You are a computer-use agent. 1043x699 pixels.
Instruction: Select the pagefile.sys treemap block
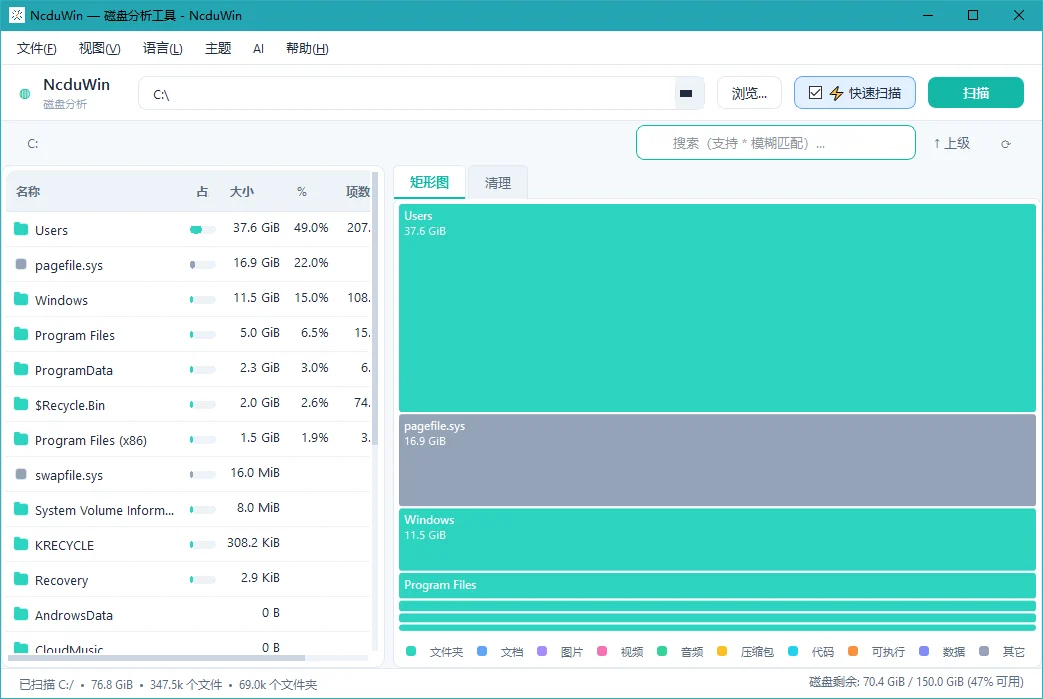(717, 460)
